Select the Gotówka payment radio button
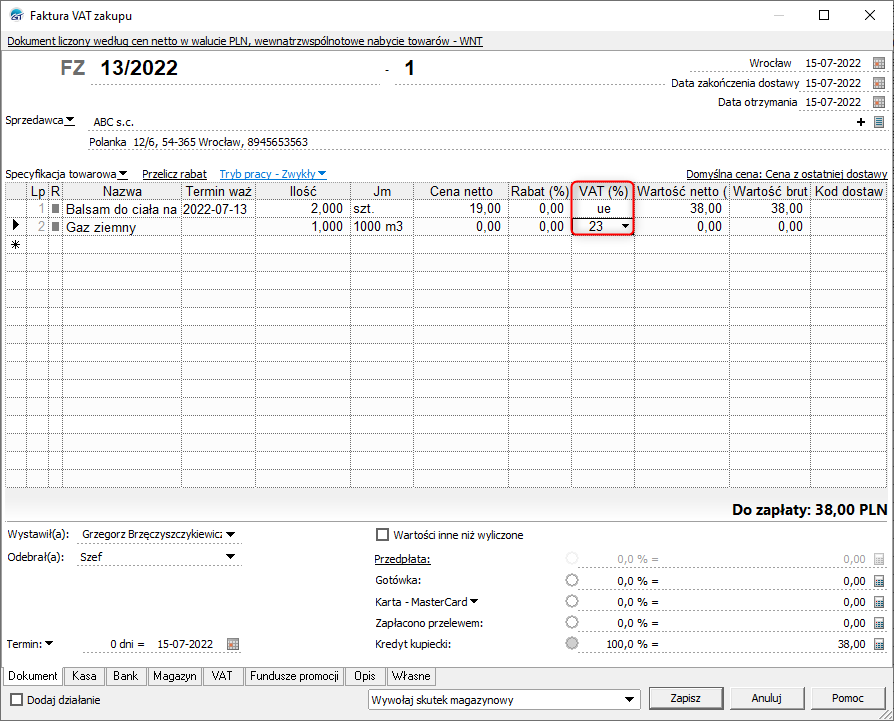The height and width of the screenshot is (721, 894). tap(572, 580)
